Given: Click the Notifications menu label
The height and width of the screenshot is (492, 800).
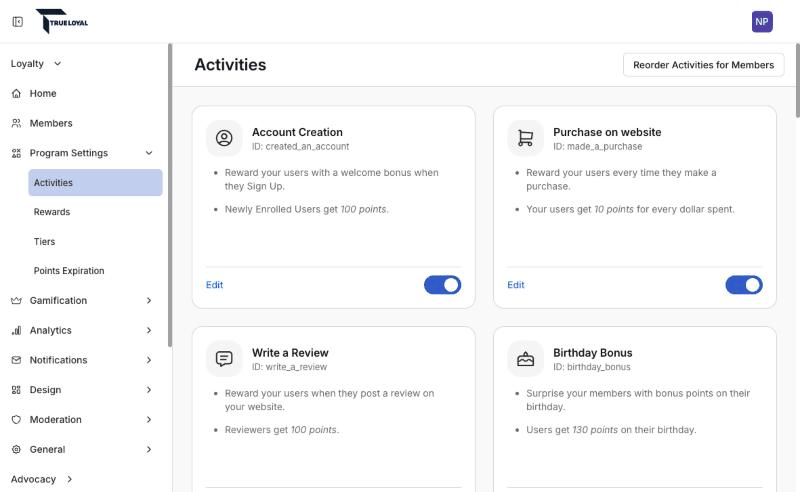Looking at the screenshot, I should pos(58,360).
